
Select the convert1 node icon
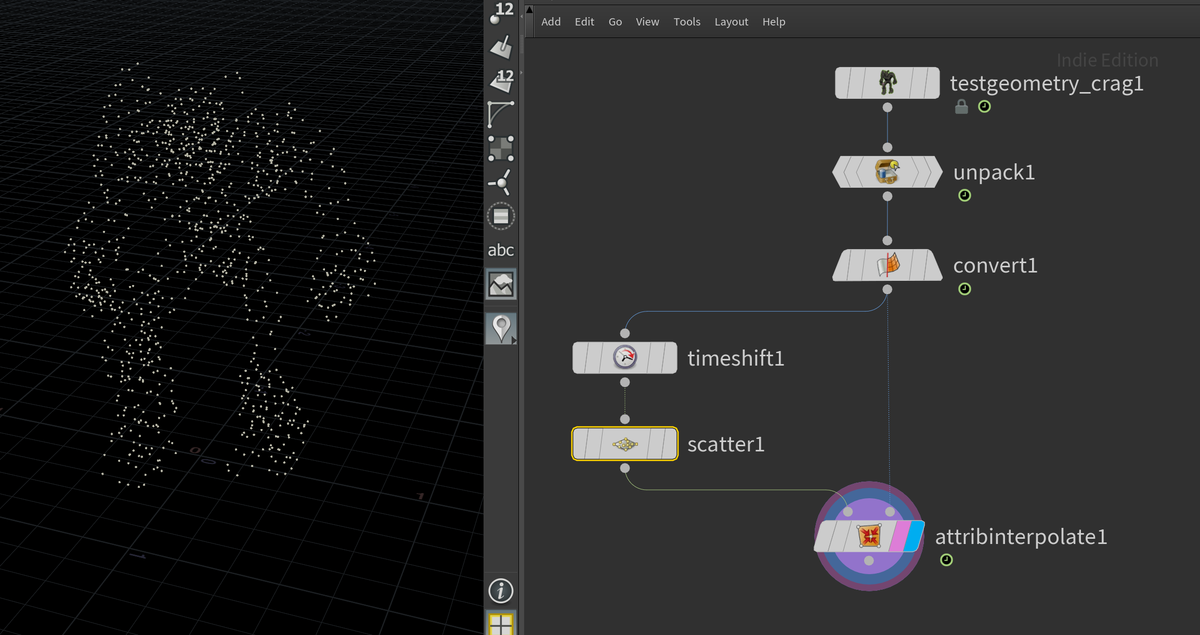point(887,265)
